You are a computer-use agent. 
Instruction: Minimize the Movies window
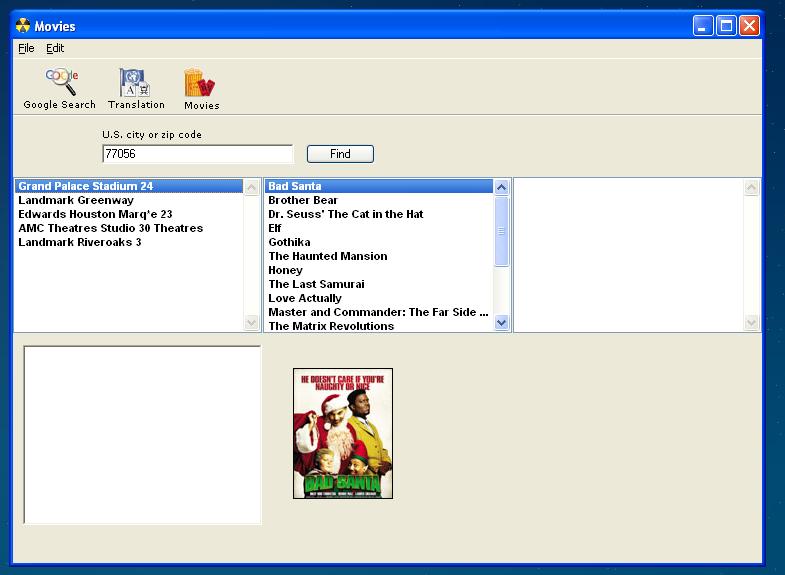click(x=702, y=26)
